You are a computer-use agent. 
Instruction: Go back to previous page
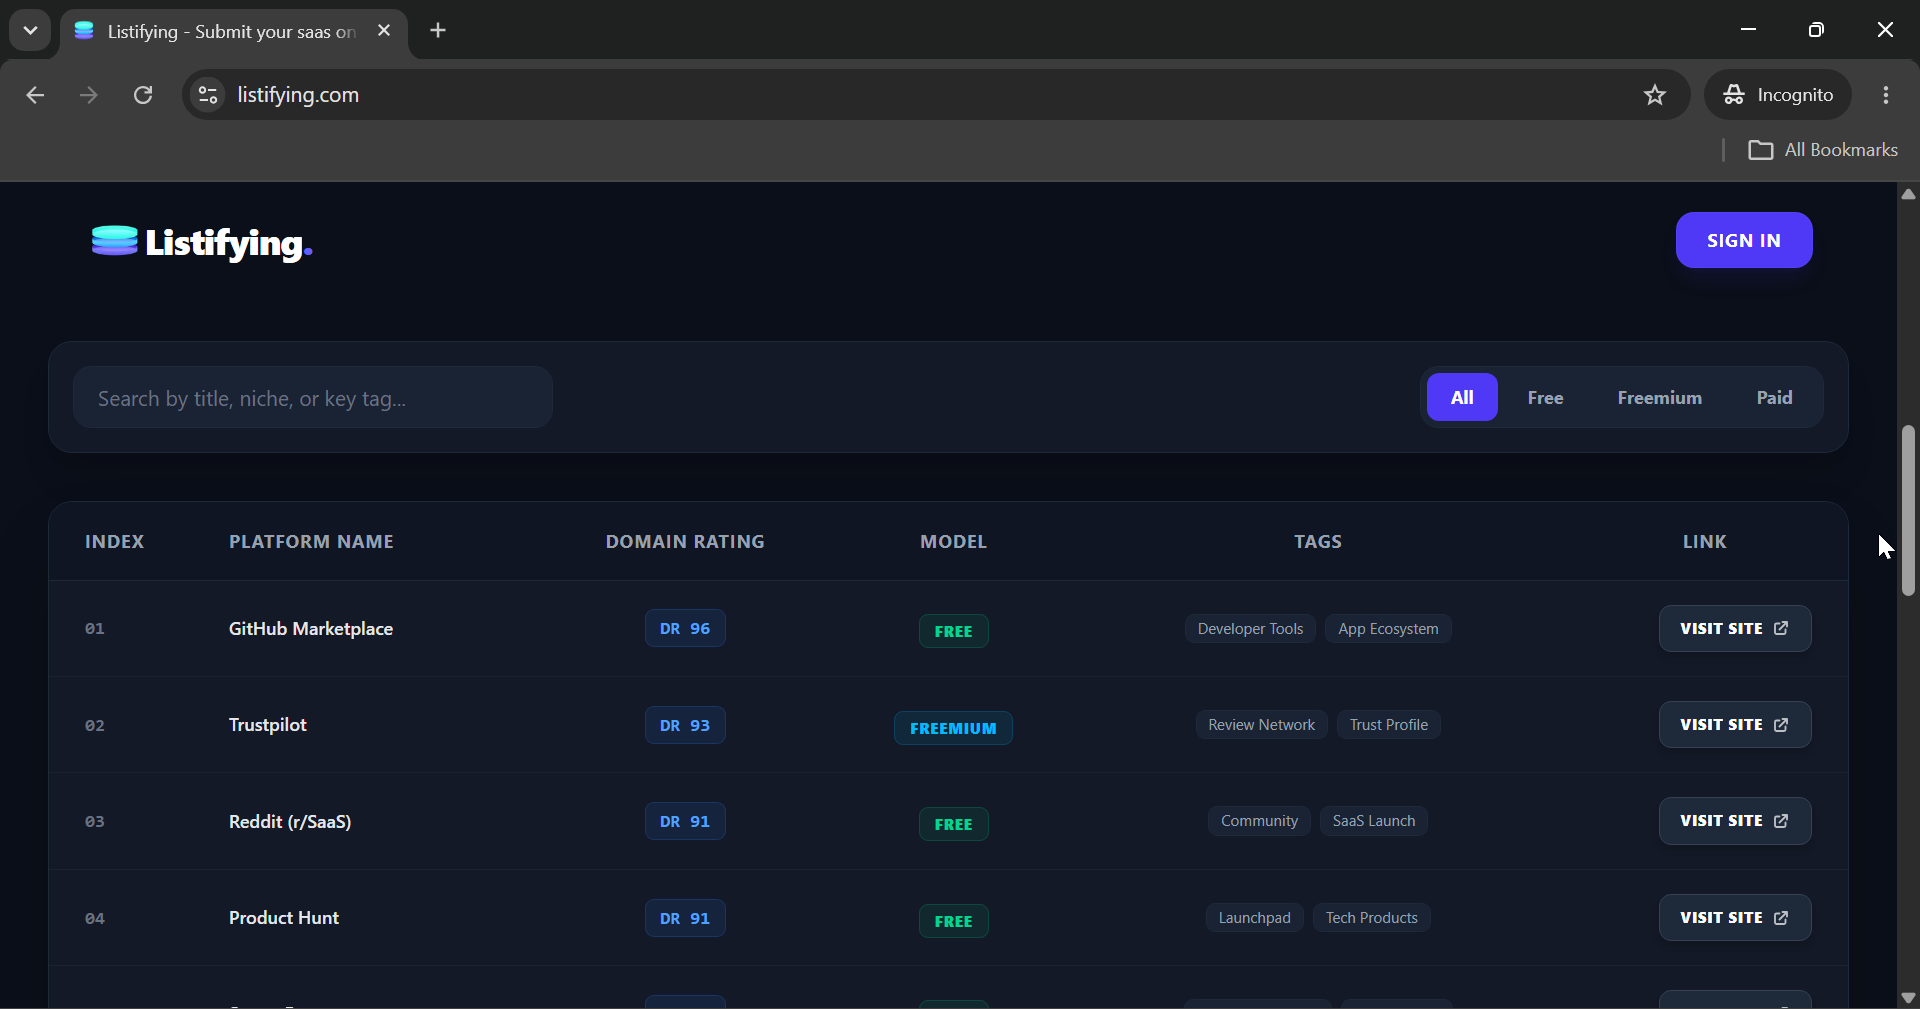[x=35, y=95]
